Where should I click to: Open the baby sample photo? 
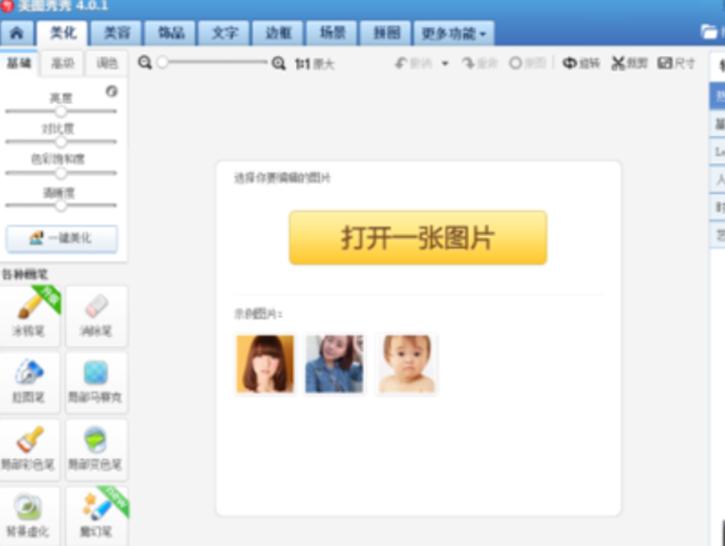pyautogui.click(x=406, y=364)
